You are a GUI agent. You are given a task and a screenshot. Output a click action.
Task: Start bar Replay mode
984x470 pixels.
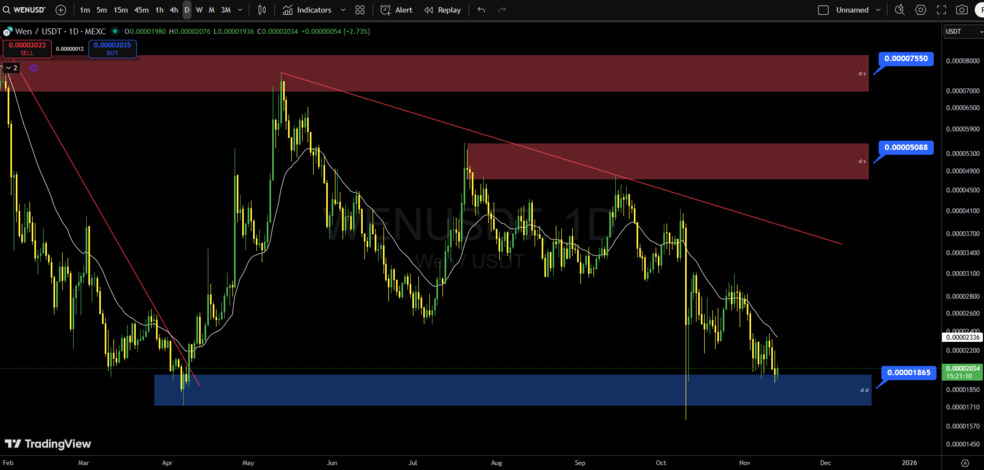pos(443,10)
